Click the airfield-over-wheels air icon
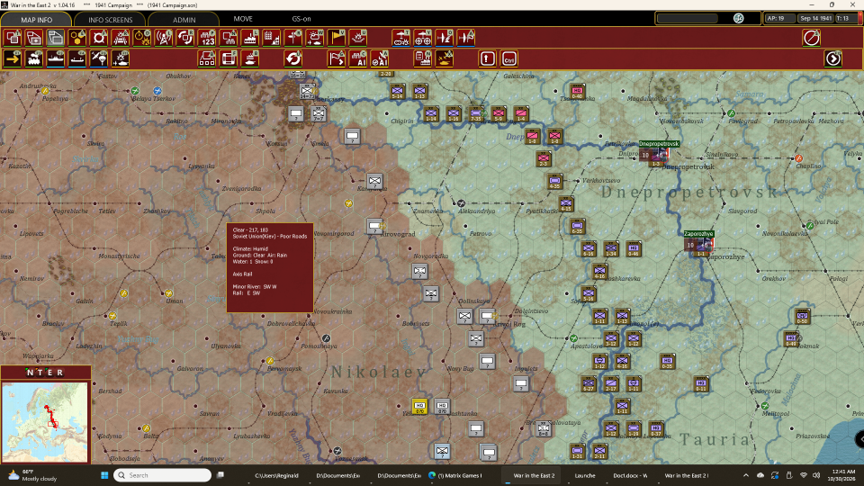The height and width of the screenshot is (486, 864). pyautogui.click(x=423, y=37)
